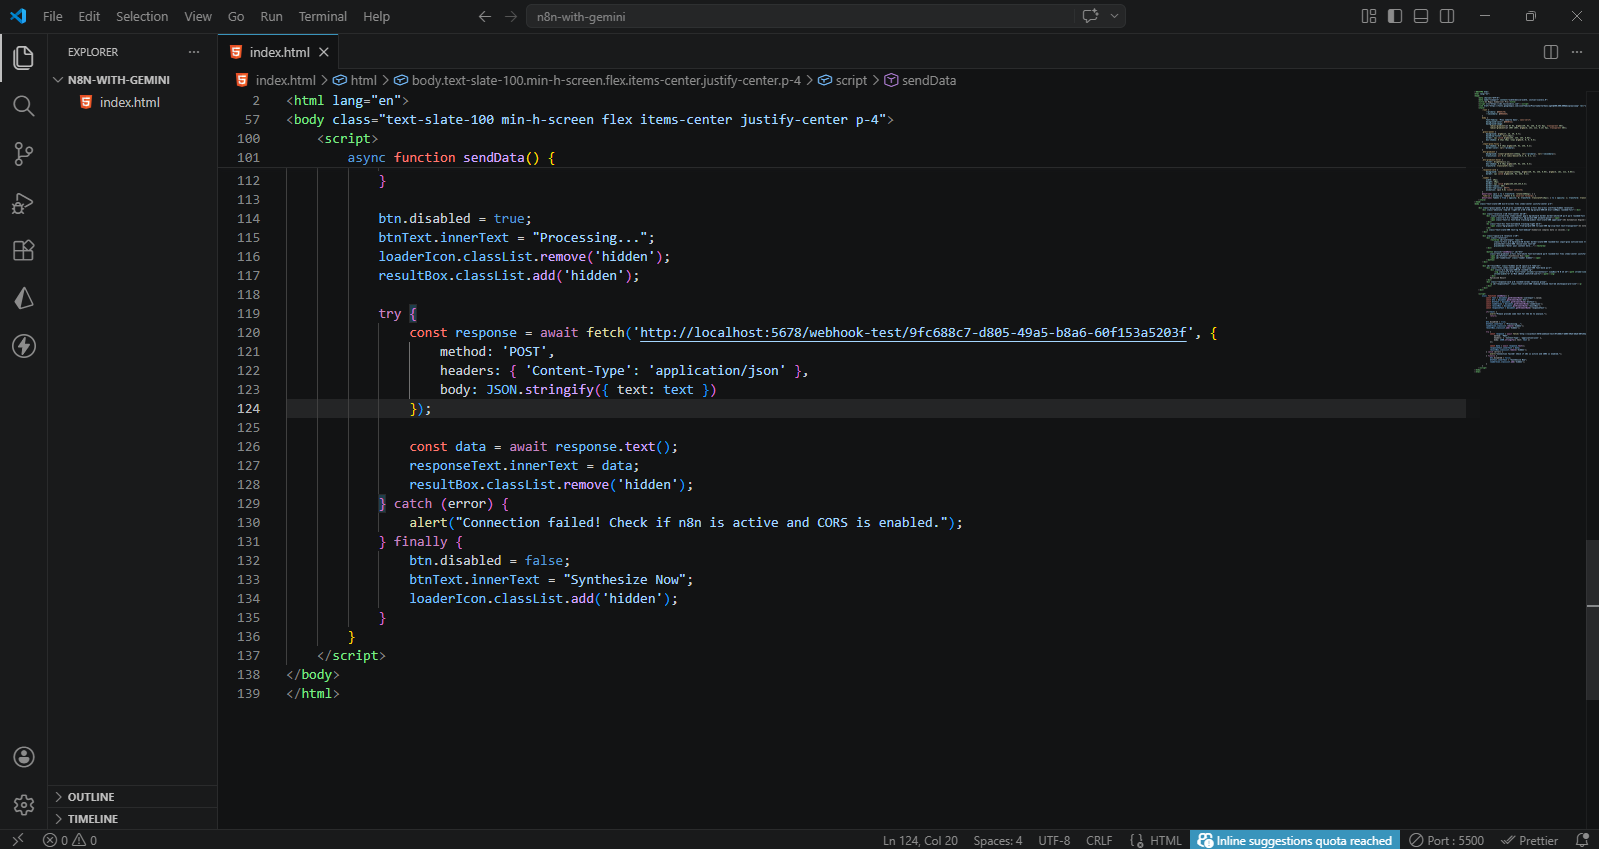Viewport: 1599px width, 849px height.
Task: Go forward with the navigation arrow
Action: 511,16
